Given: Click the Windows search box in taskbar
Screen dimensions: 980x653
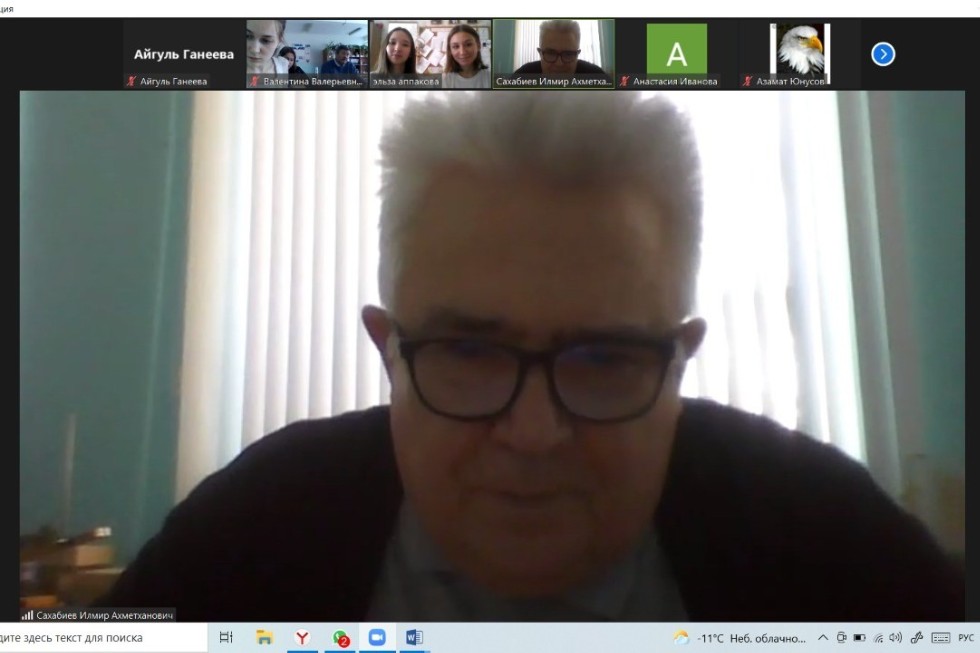Looking at the screenshot, I should tap(100, 637).
